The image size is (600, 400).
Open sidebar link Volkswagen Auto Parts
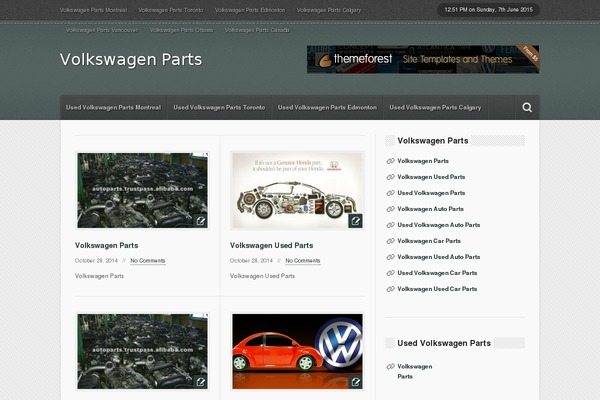point(430,209)
